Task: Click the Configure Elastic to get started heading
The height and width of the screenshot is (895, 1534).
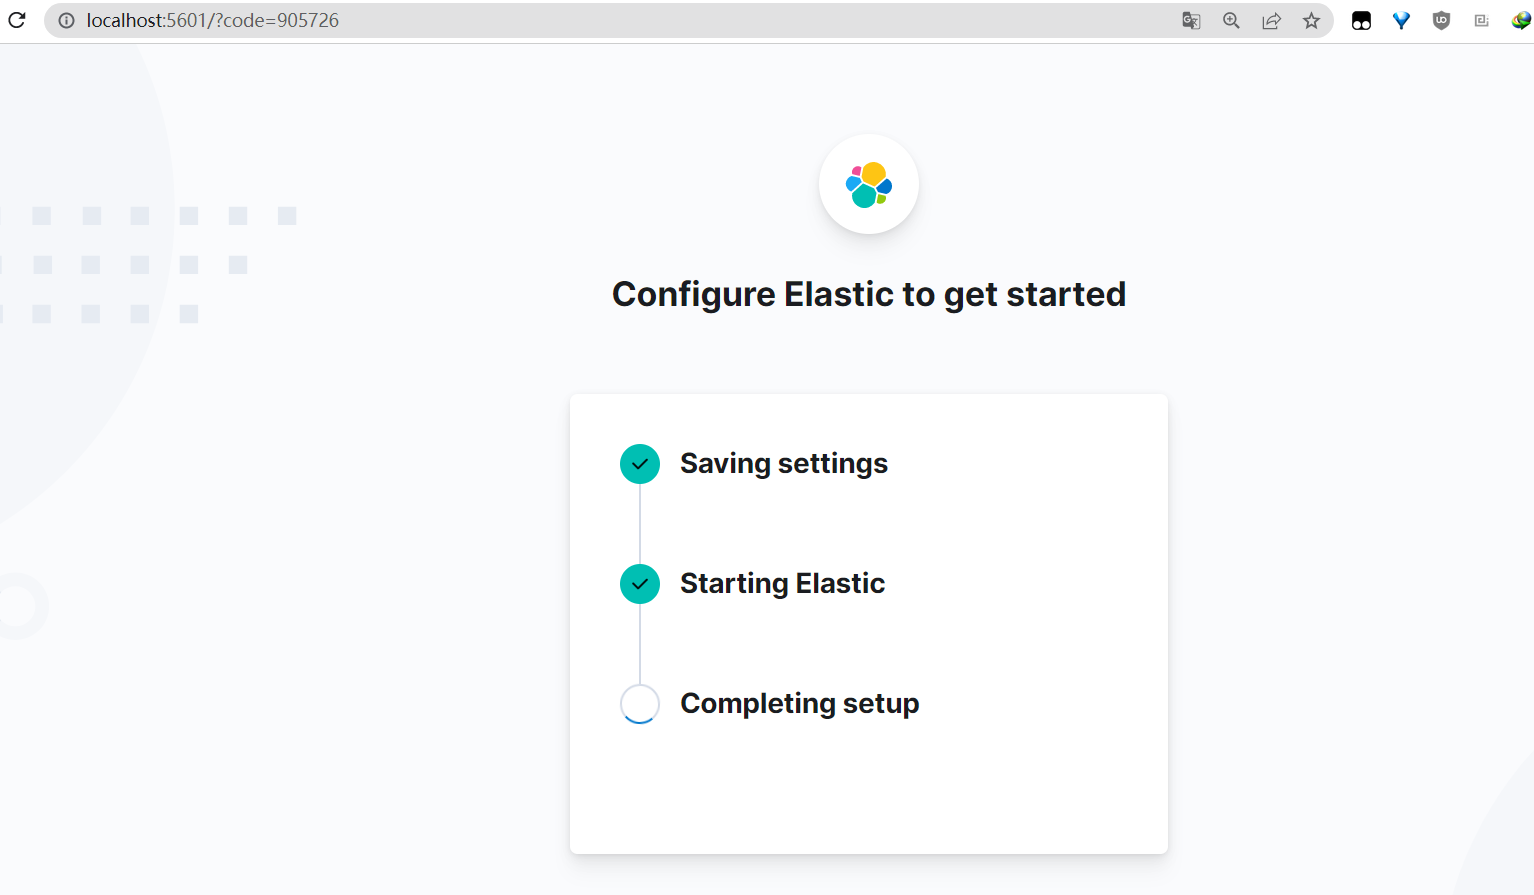Action: (x=868, y=295)
